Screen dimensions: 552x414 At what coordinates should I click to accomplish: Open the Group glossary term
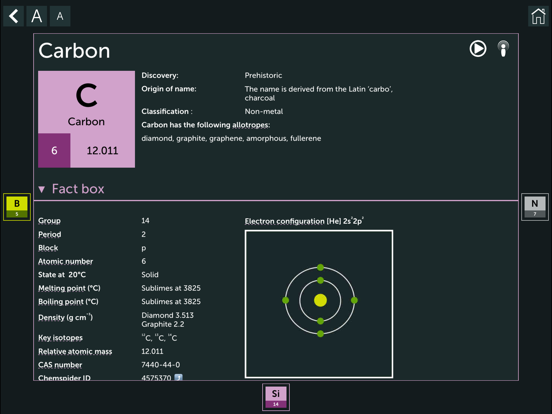pos(49,221)
